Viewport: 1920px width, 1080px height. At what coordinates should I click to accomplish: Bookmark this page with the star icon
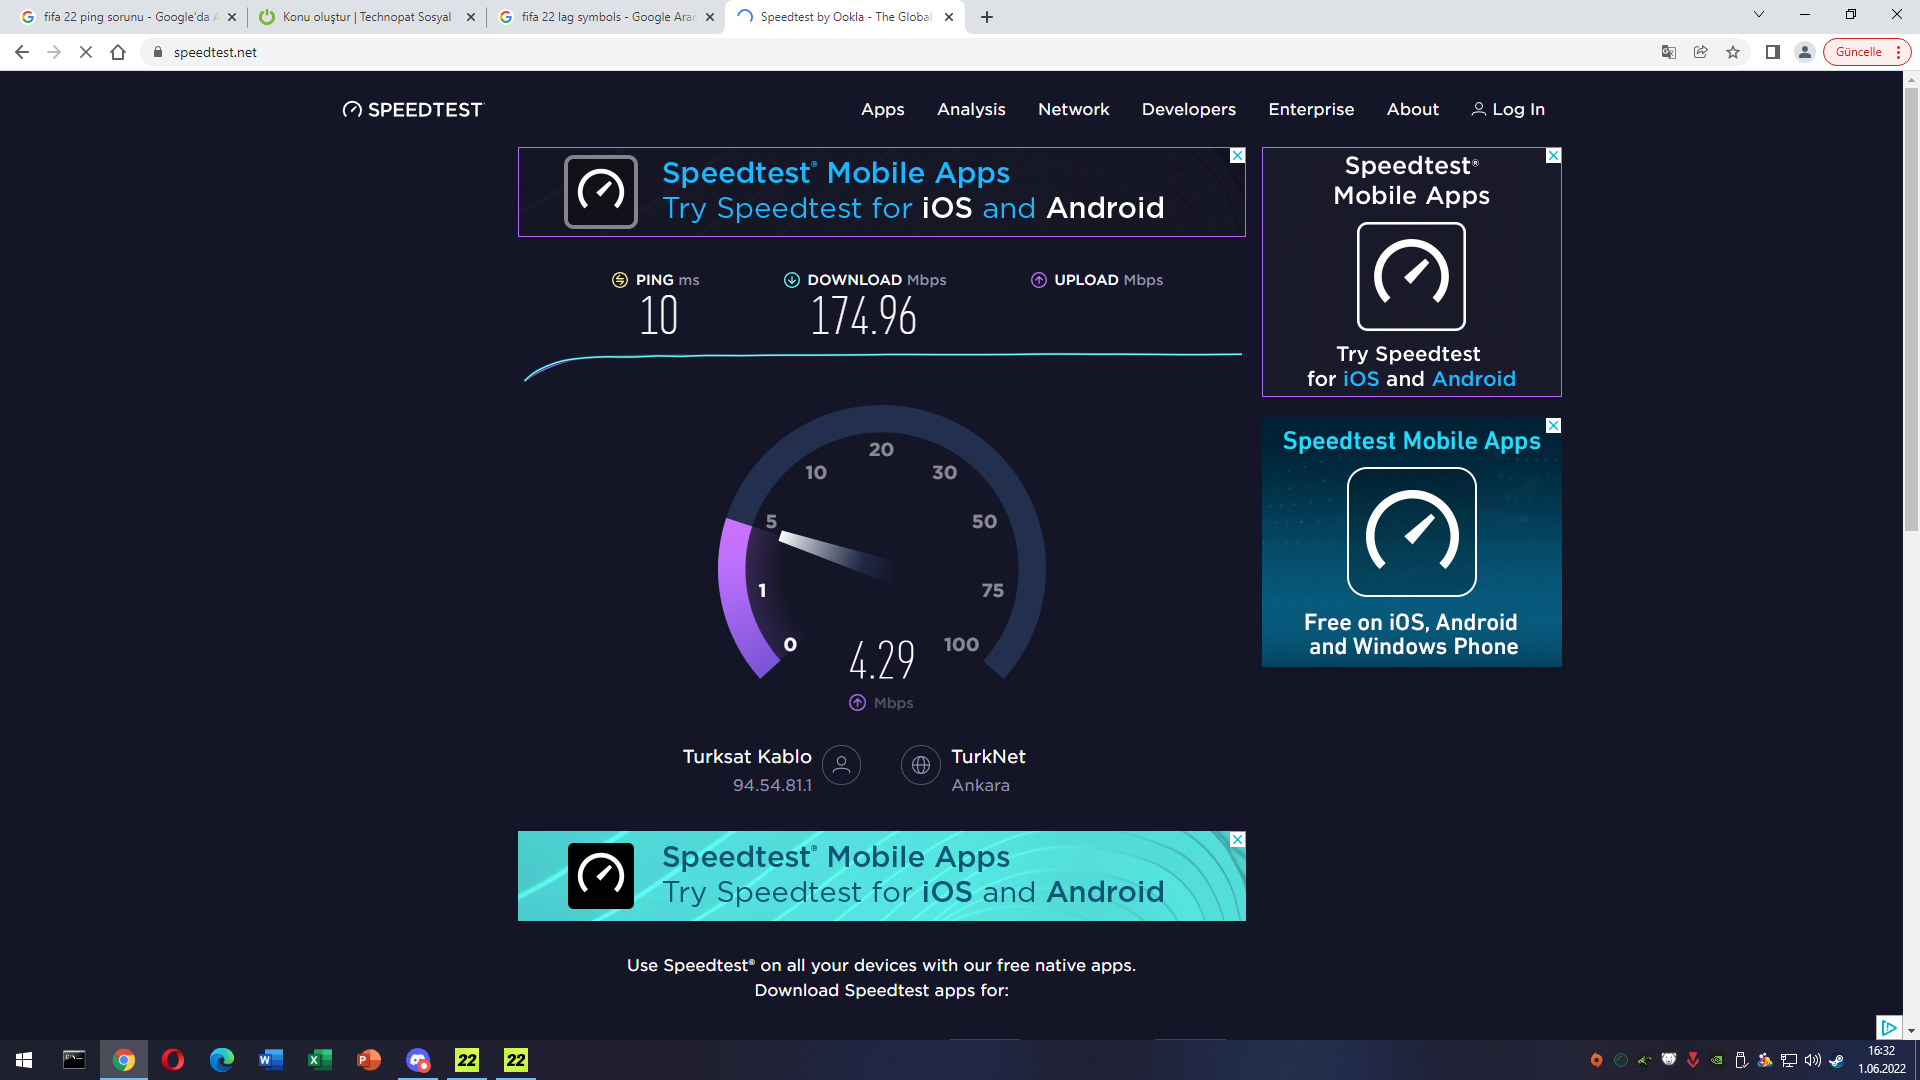click(1733, 52)
